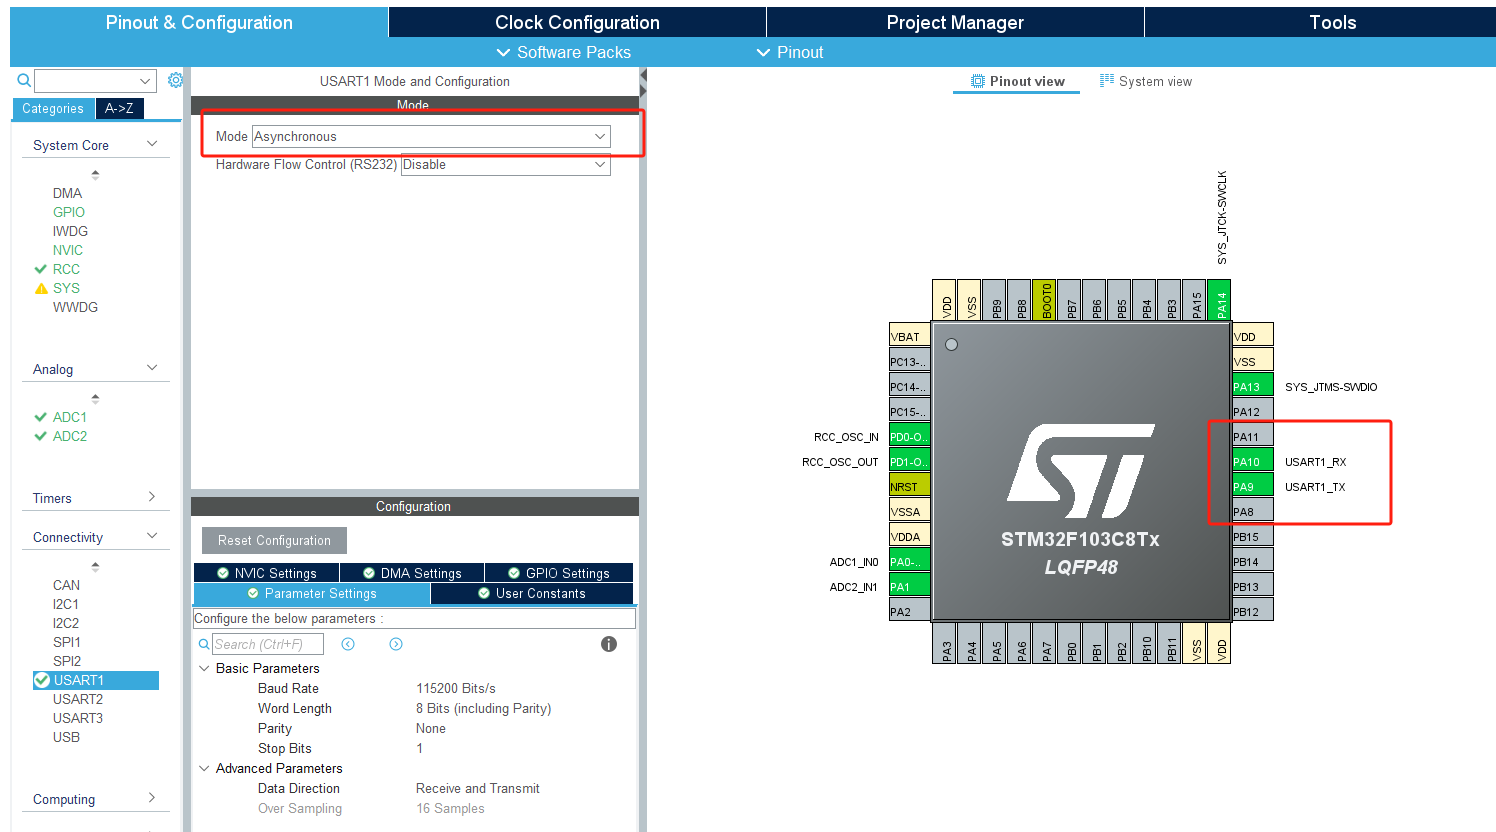
Task: Click the info icon in parameter settings
Action: coord(609,644)
